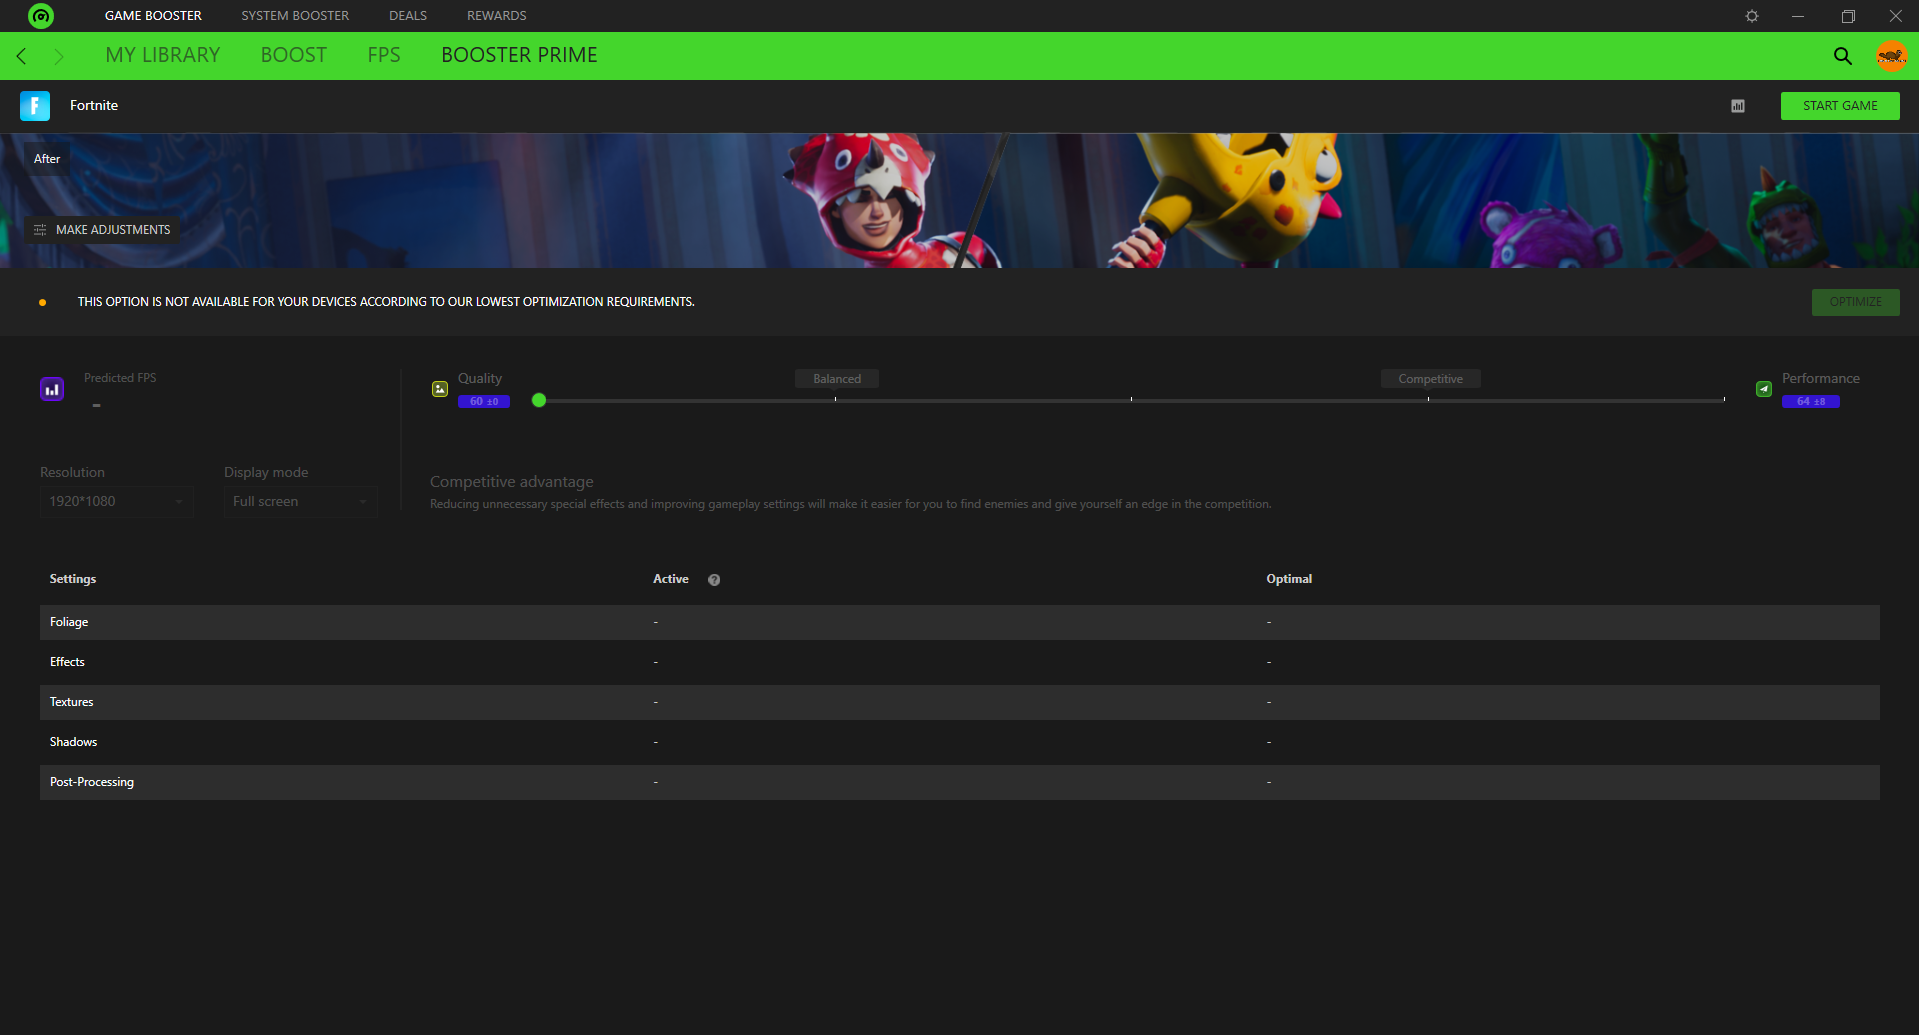Select the Competitive preset on slider
Screen dimensions: 1919x1035
tap(1430, 379)
